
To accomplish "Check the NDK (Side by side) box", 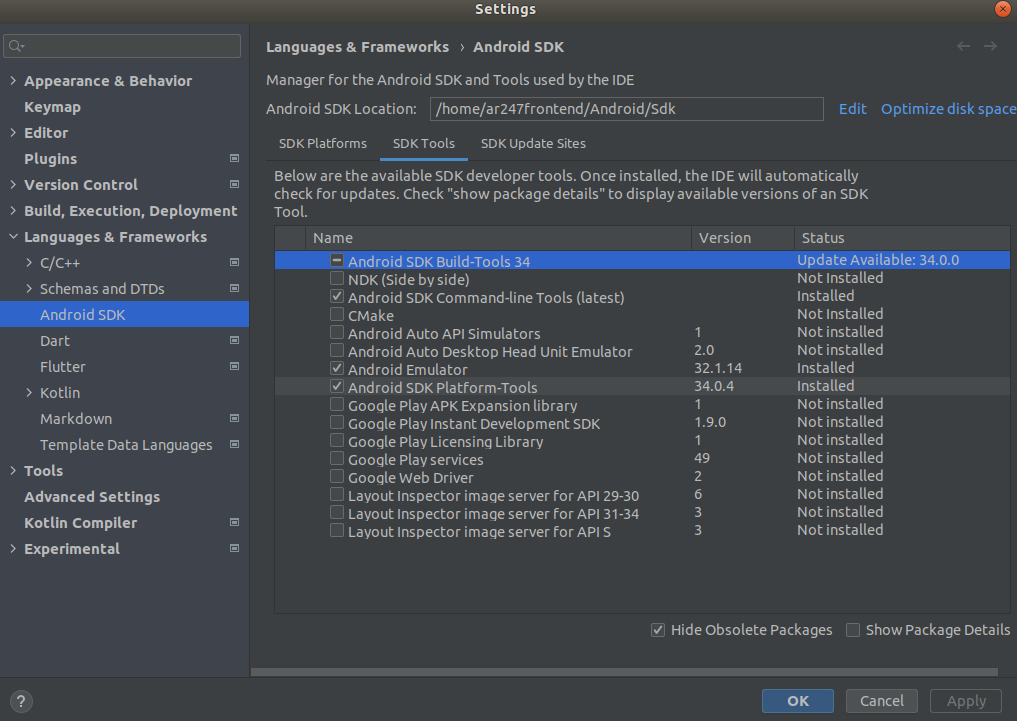I will (337, 278).
